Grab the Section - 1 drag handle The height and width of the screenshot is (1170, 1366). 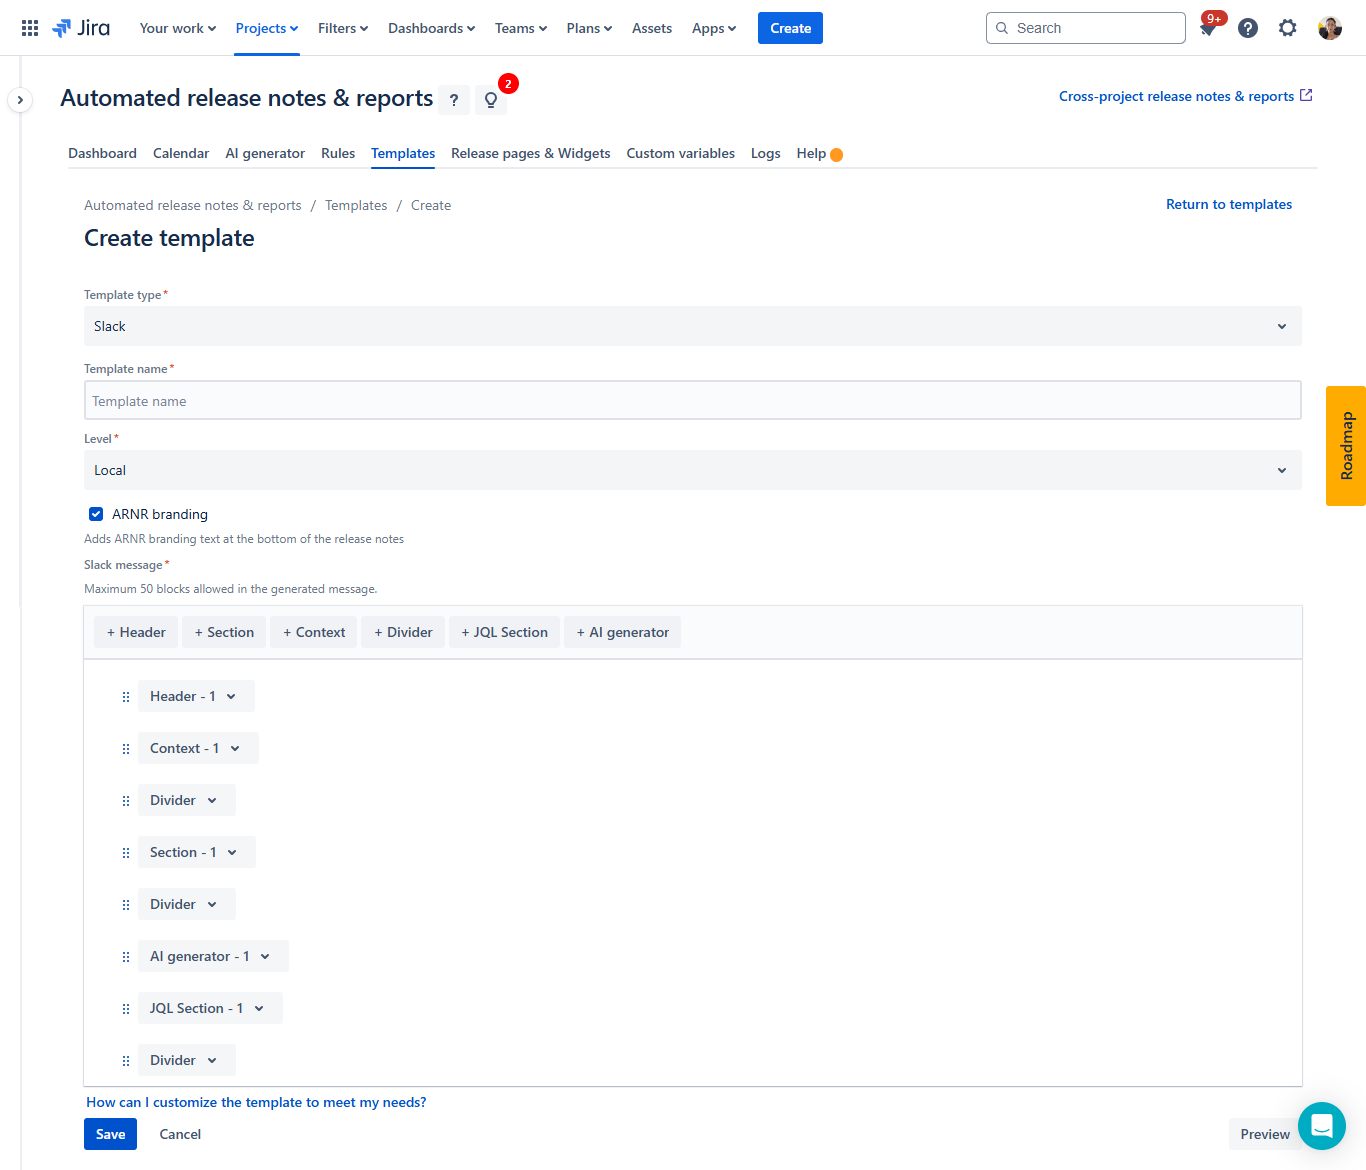[126, 853]
